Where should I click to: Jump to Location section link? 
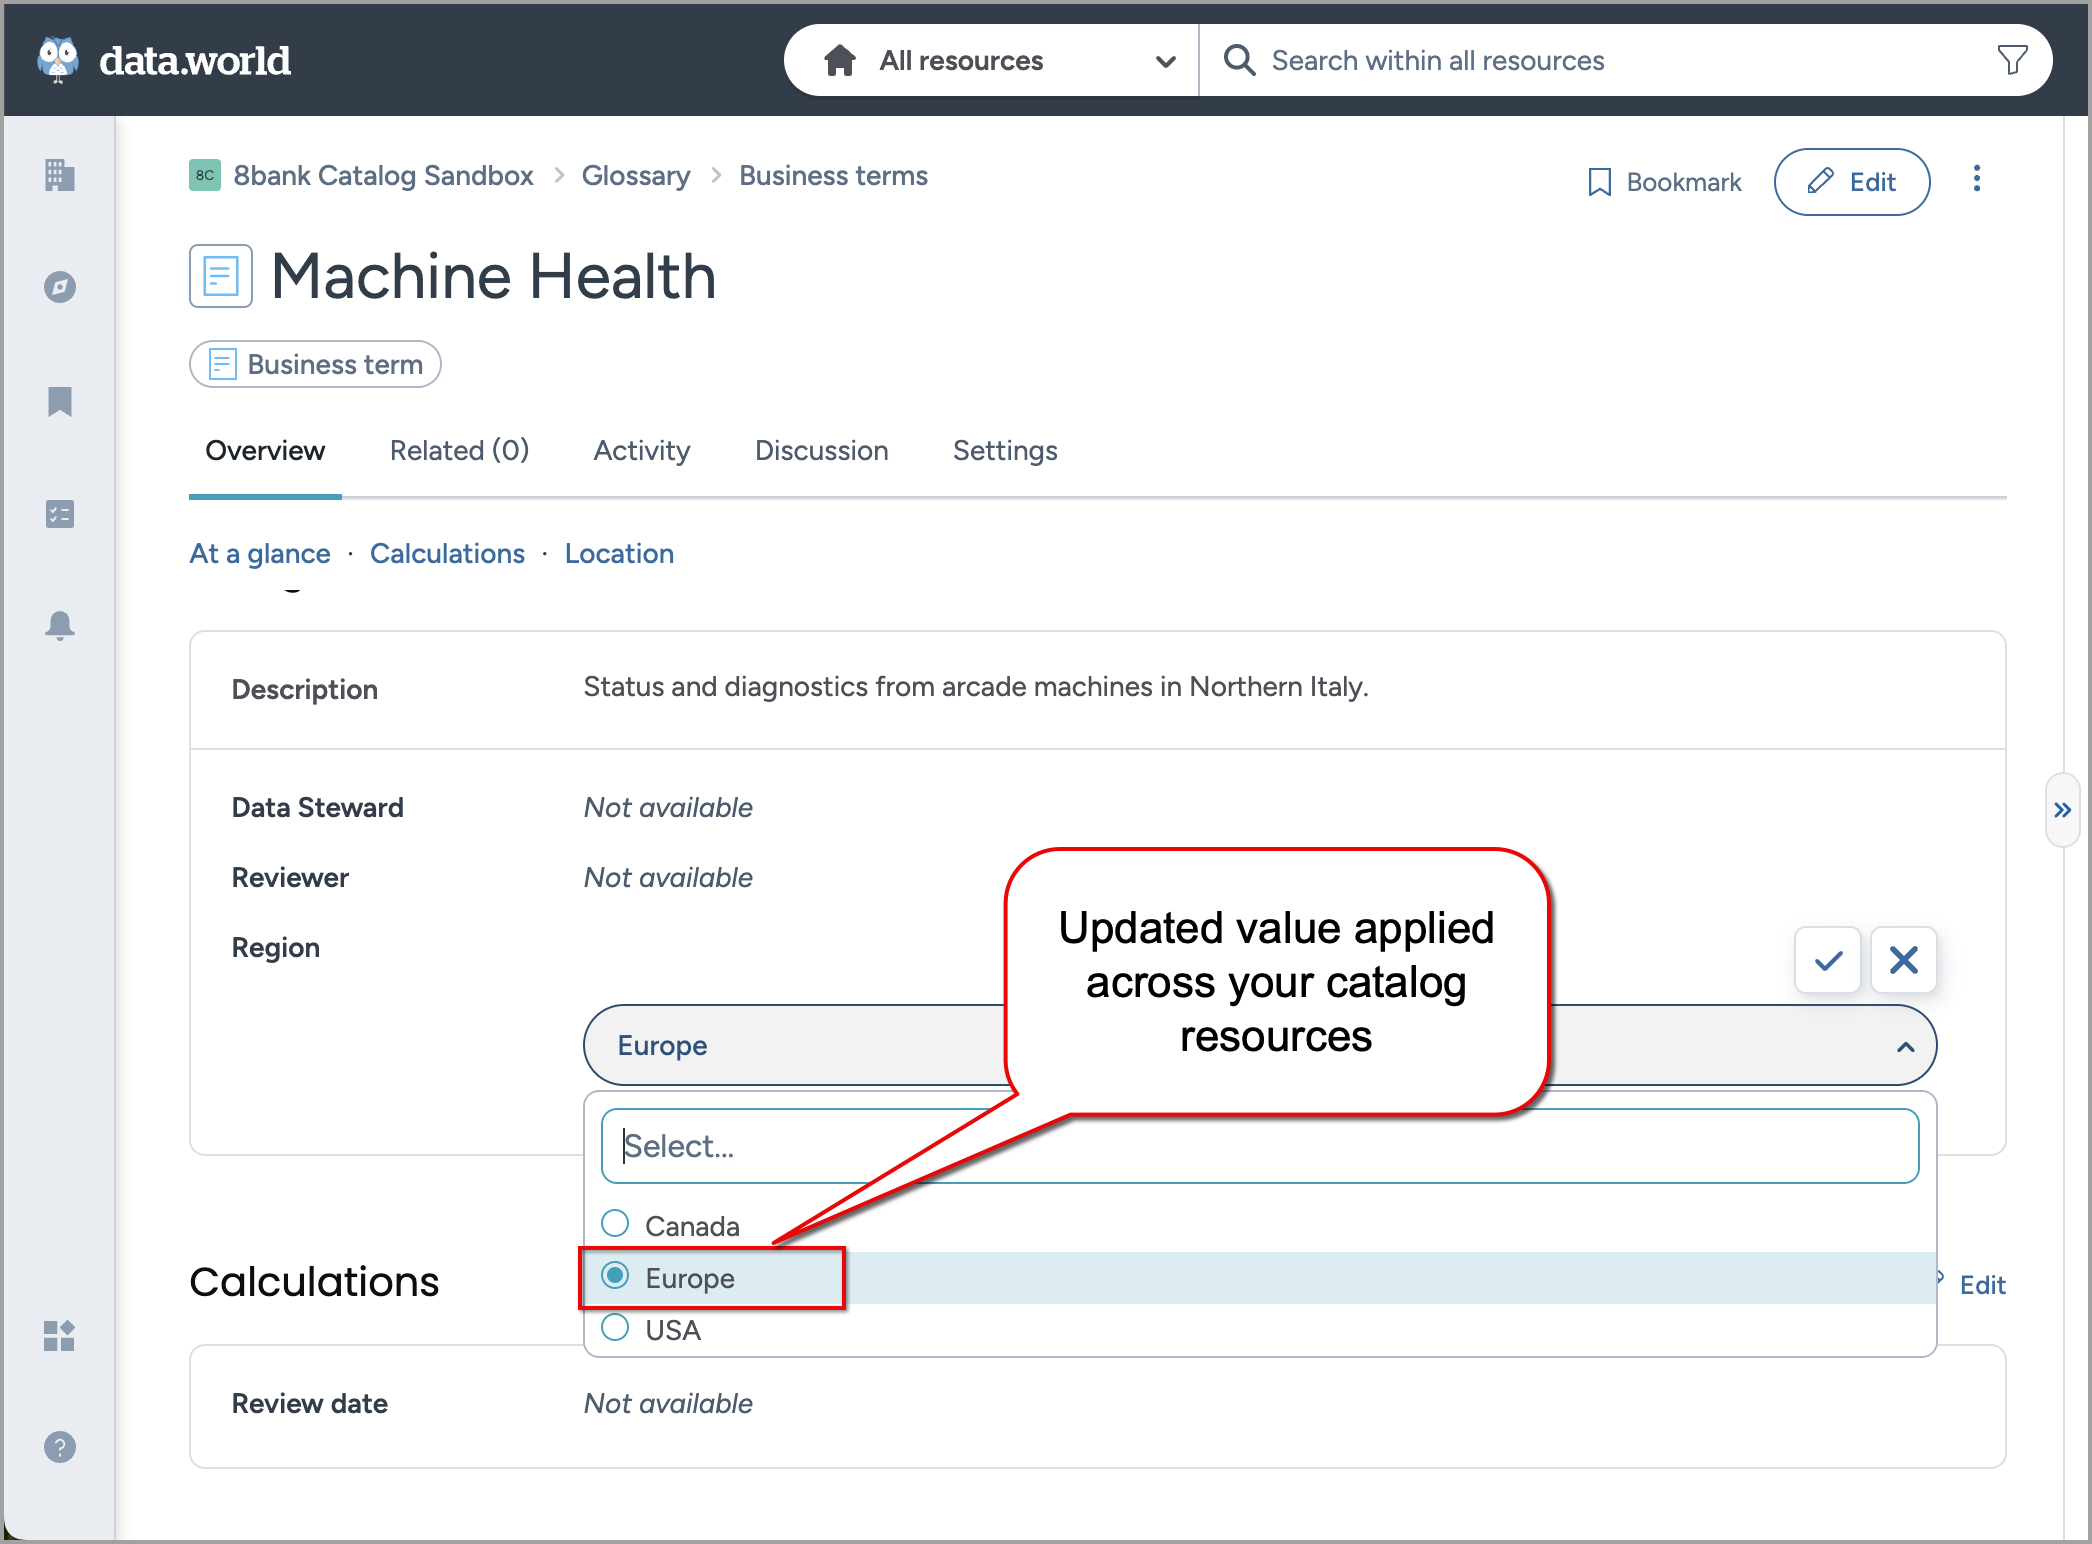click(619, 554)
